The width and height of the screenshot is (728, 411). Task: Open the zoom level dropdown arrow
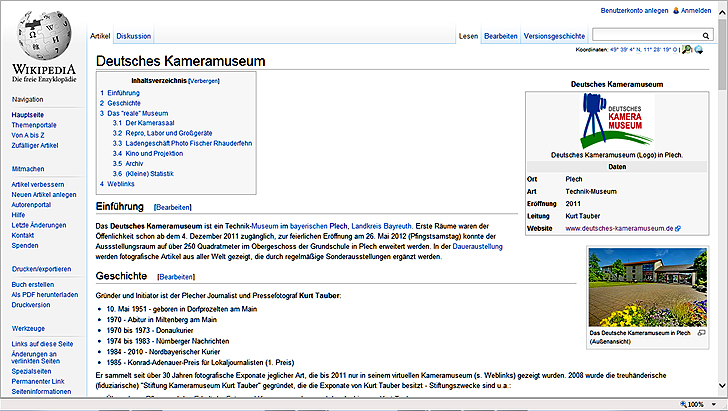coord(714,404)
